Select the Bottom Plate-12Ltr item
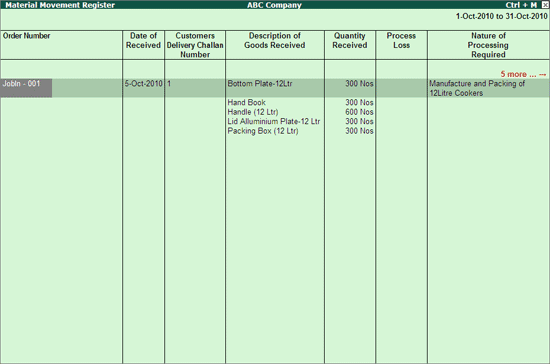Screen dimensions: 550x364 tap(260, 84)
